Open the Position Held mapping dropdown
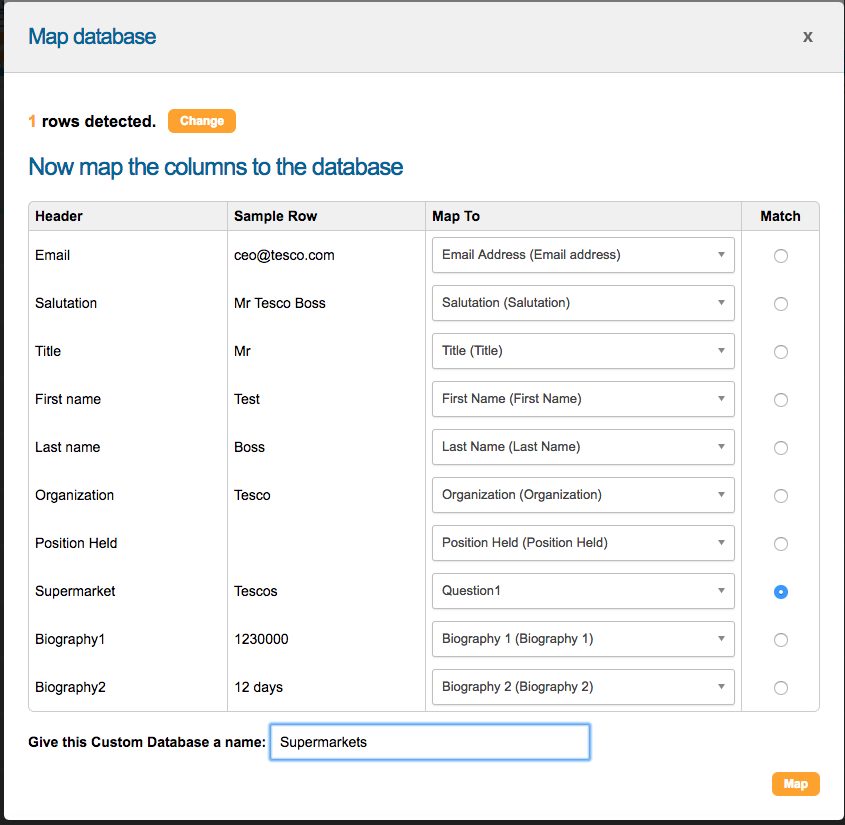The image size is (845, 825). click(x=583, y=543)
